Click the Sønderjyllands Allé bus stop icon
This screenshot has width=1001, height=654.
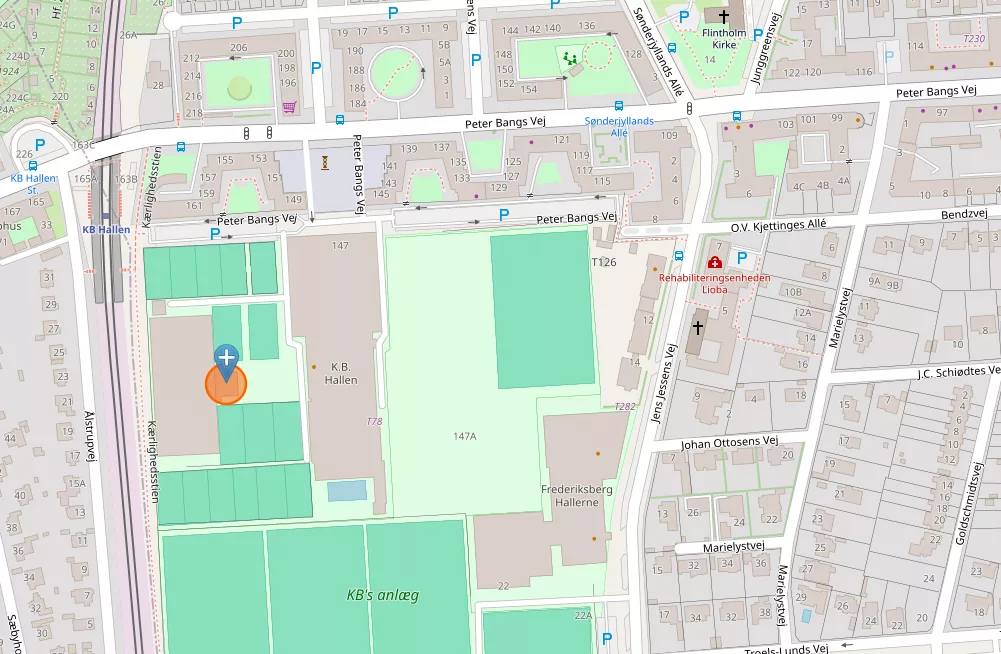coord(619,106)
